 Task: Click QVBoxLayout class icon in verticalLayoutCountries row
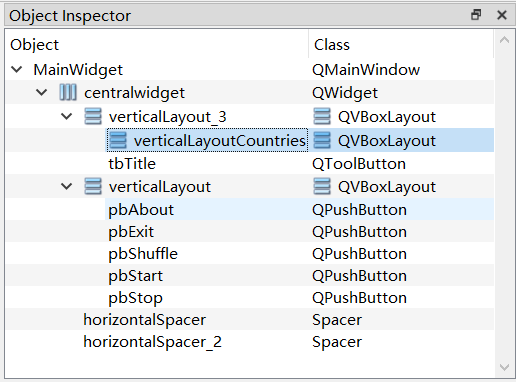click(322, 140)
